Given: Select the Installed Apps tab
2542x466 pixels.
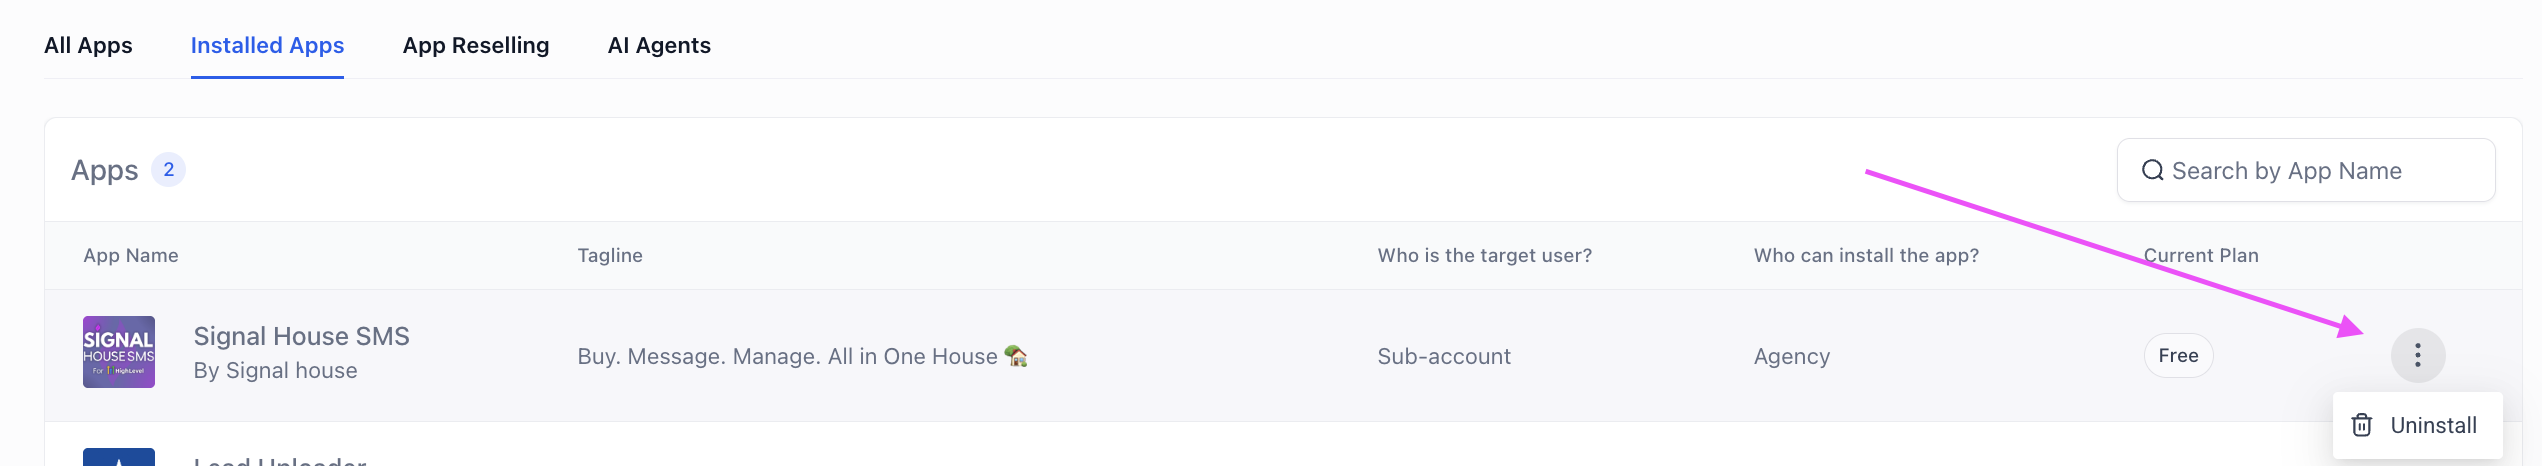Looking at the screenshot, I should click(x=267, y=45).
